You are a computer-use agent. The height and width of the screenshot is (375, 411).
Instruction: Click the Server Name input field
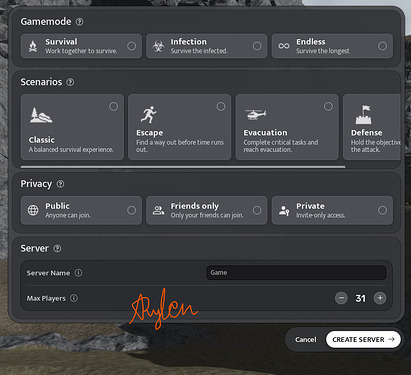point(296,273)
